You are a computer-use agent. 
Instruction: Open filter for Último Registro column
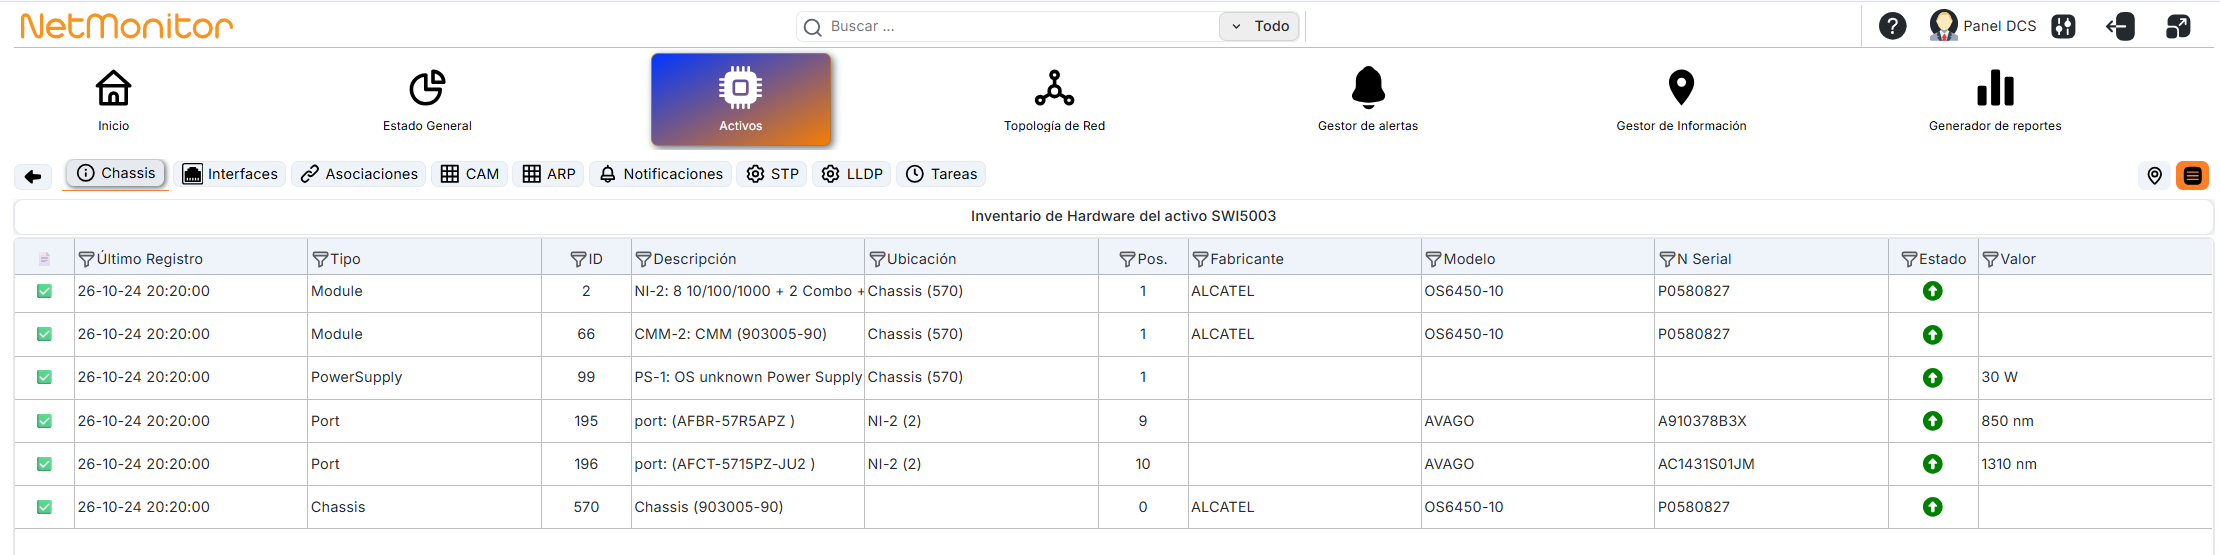[86, 259]
